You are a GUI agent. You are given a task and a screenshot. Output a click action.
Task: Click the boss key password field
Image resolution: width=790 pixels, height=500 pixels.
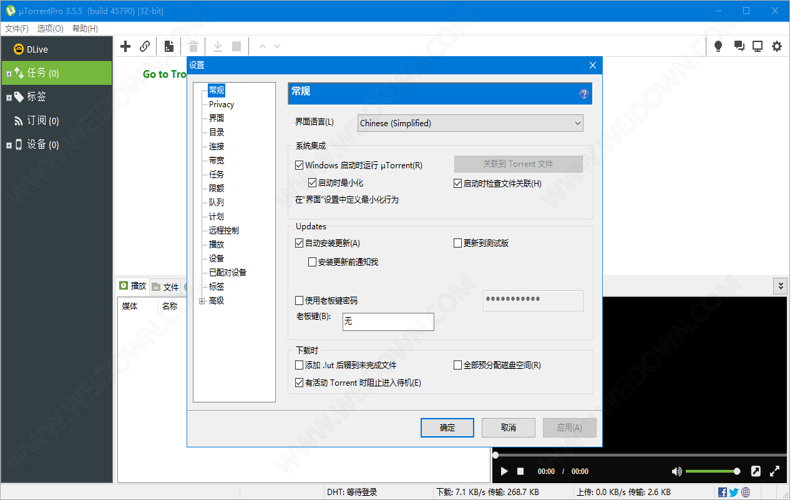[533, 300]
